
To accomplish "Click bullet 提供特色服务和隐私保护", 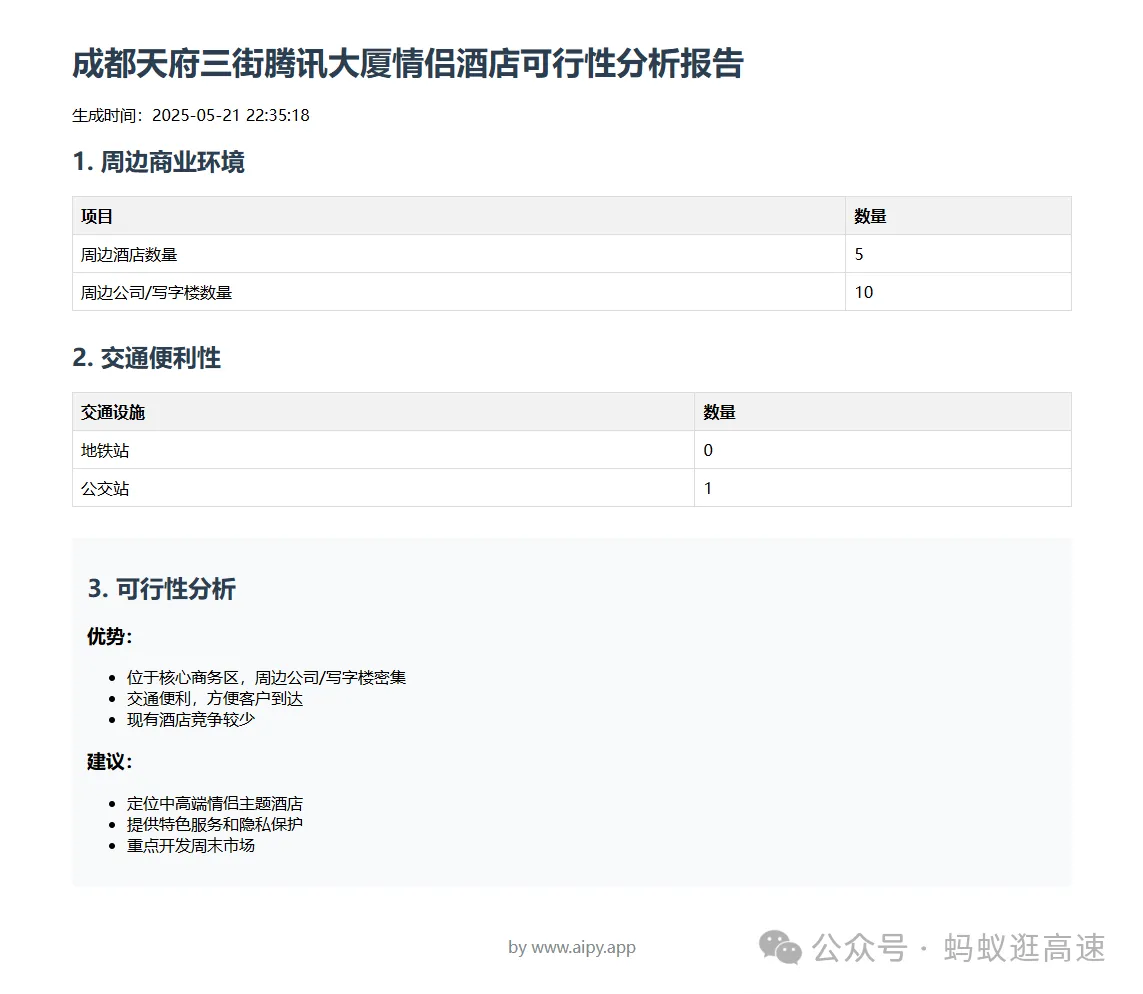I will pos(214,824).
